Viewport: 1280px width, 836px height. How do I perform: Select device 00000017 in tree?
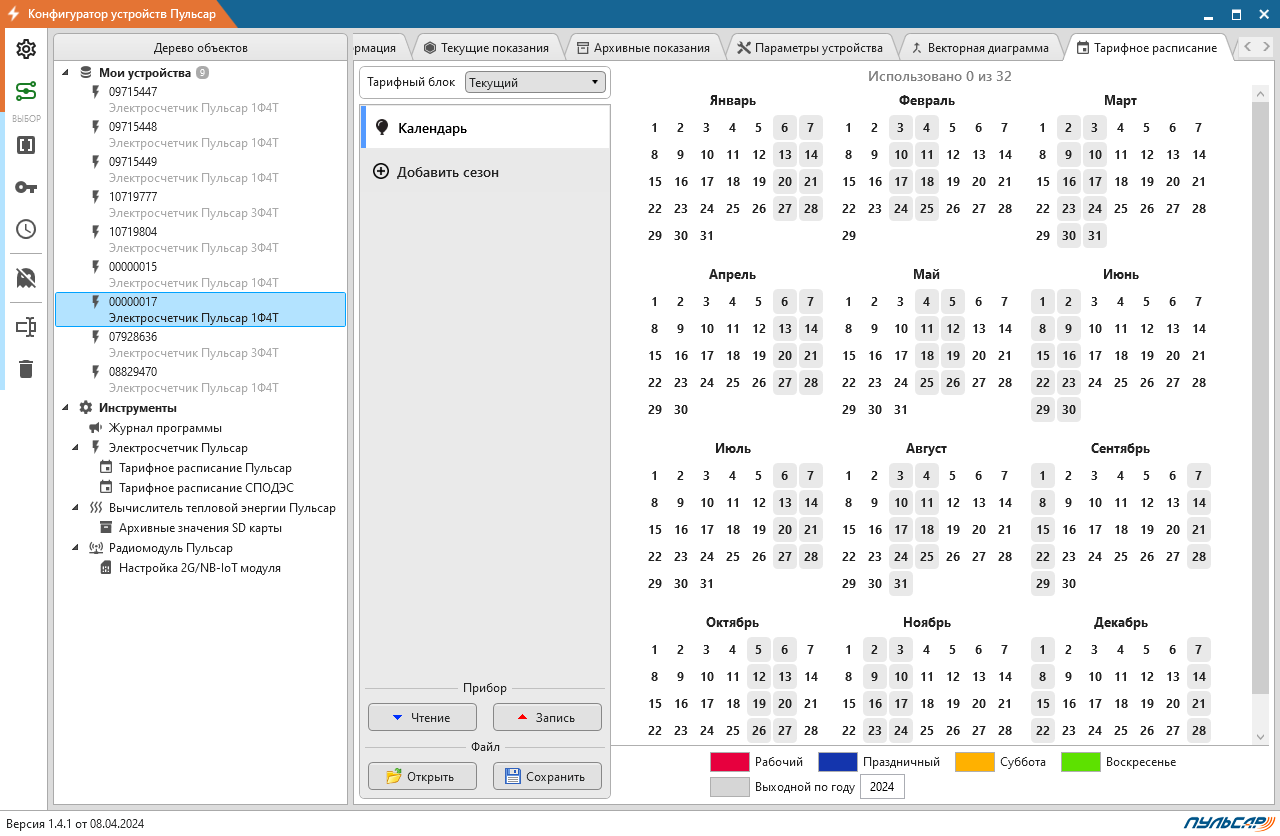[200, 309]
